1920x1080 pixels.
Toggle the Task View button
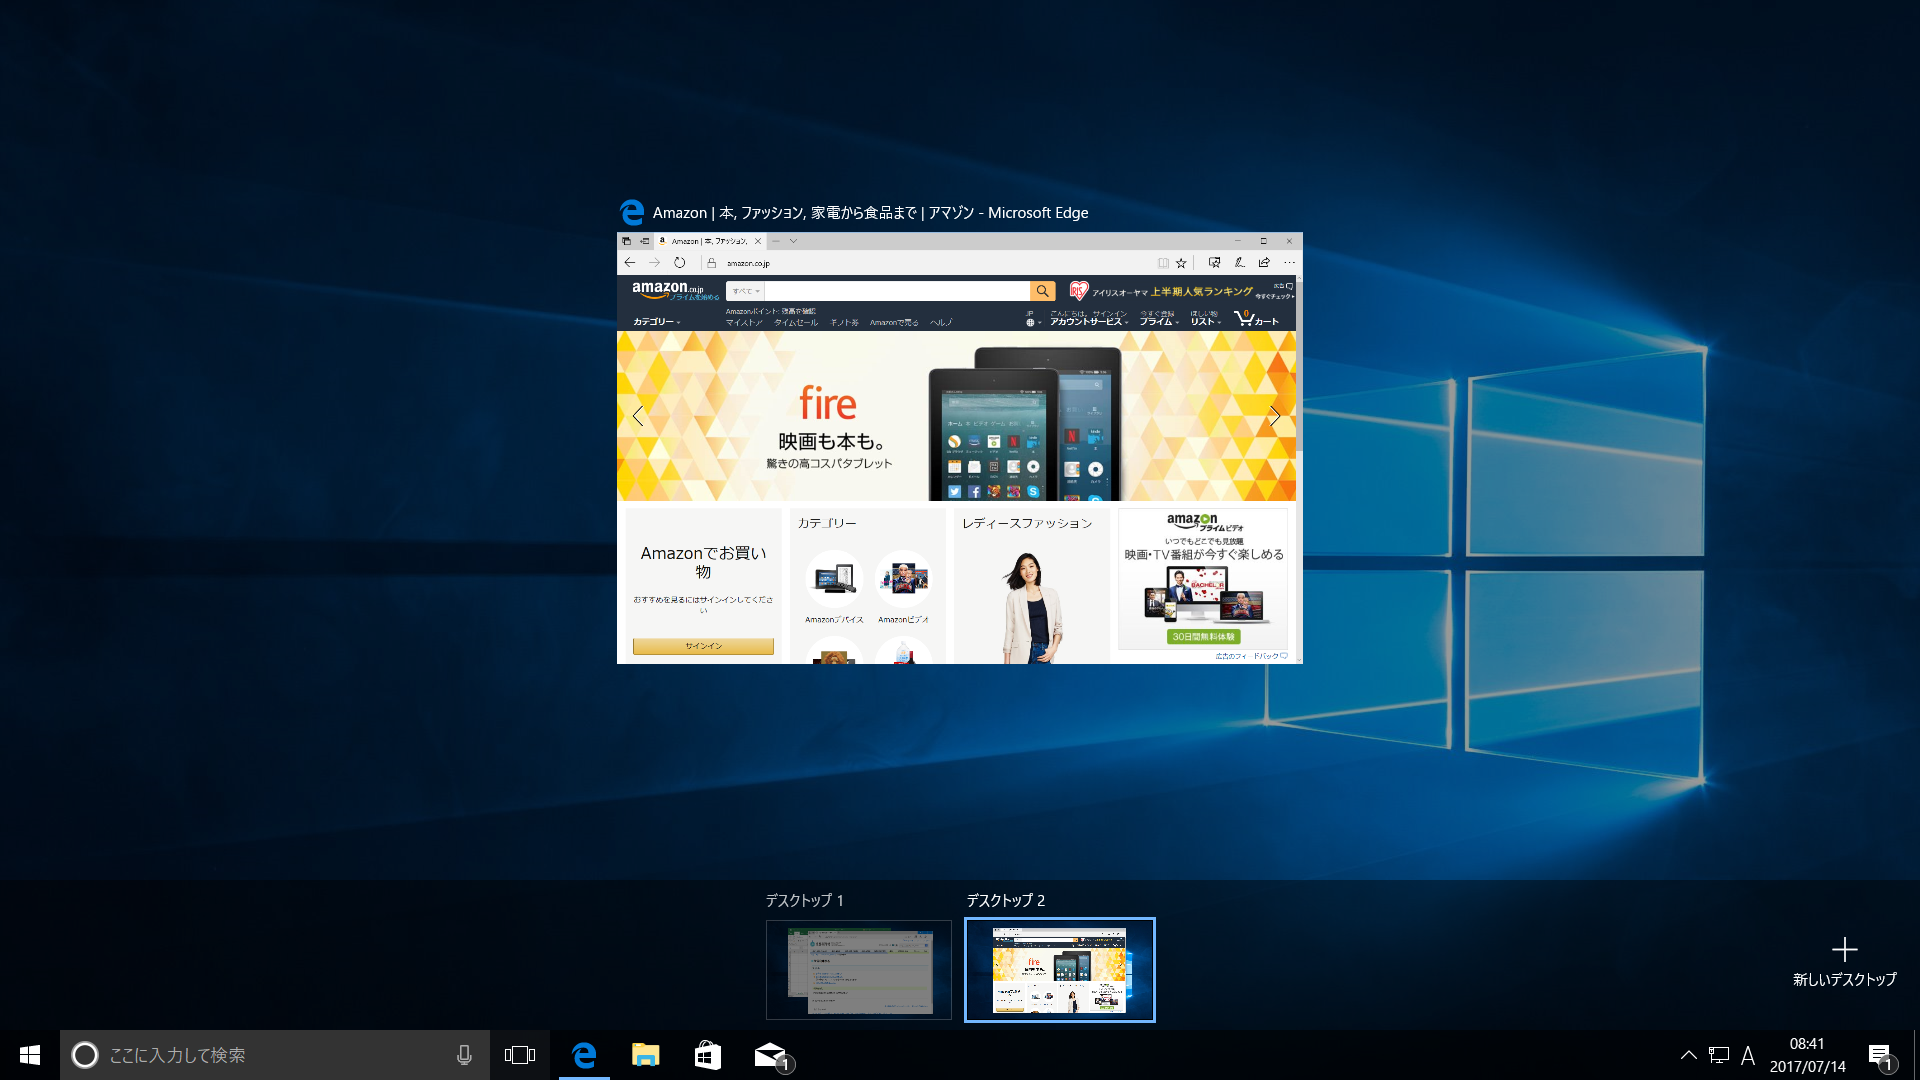click(x=520, y=1055)
